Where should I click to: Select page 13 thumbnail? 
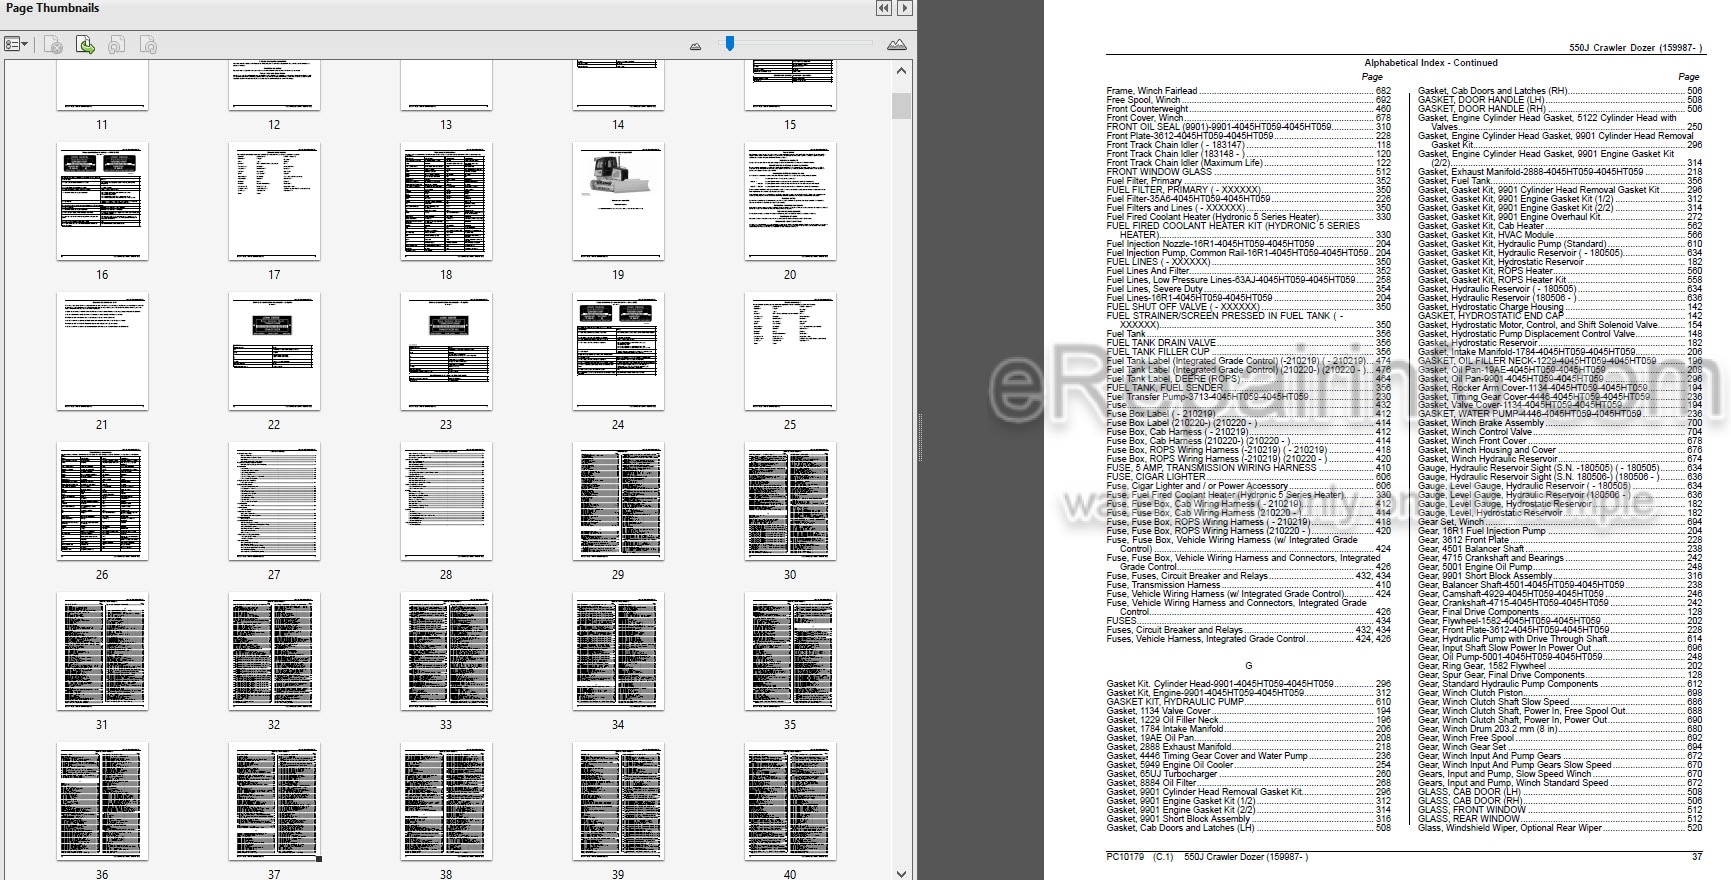pyautogui.click(x=446, y=85)
